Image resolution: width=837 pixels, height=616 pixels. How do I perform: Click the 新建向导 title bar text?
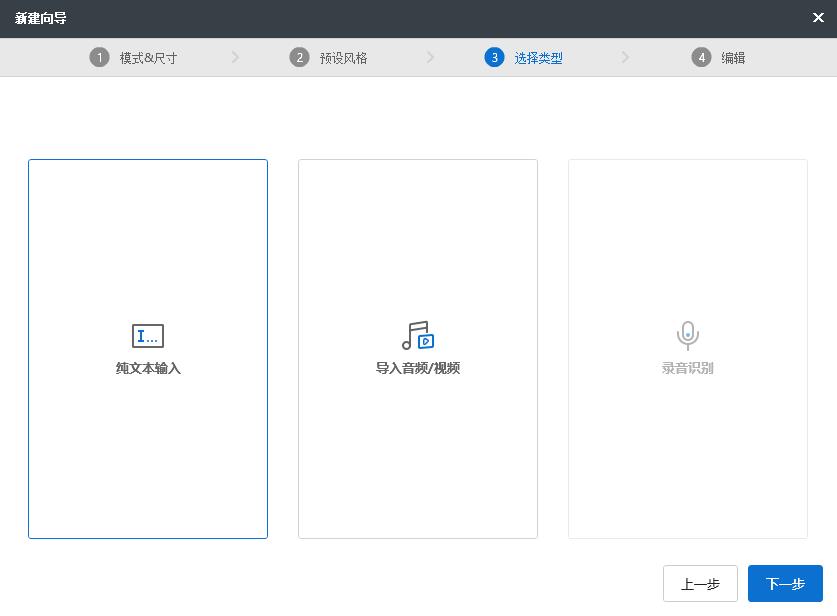point(40,17)
